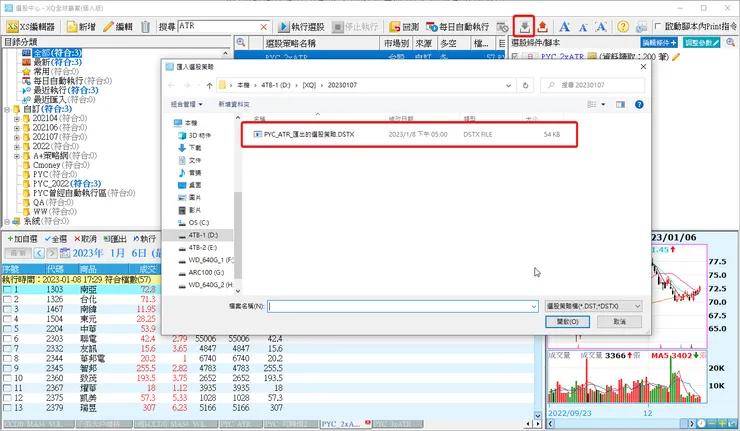Click 調整參數 button in conditions panel
This screenshot has width=740, height=431.
coord(702,42)
